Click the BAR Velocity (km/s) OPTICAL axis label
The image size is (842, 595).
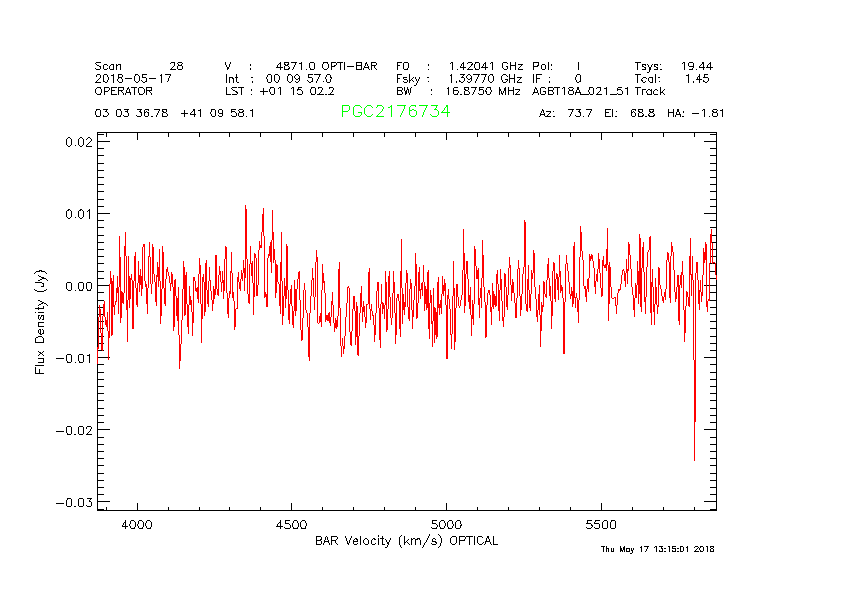point(406,541)
